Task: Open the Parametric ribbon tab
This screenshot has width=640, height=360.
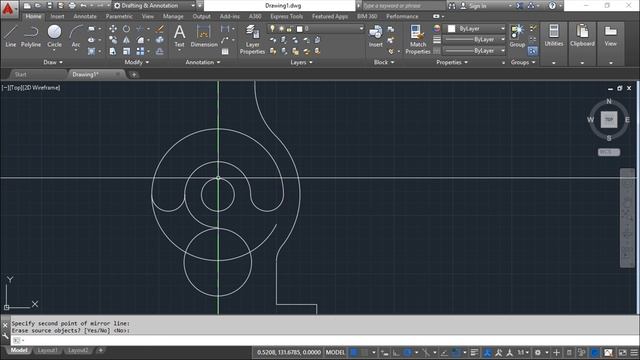Action: 119,16
